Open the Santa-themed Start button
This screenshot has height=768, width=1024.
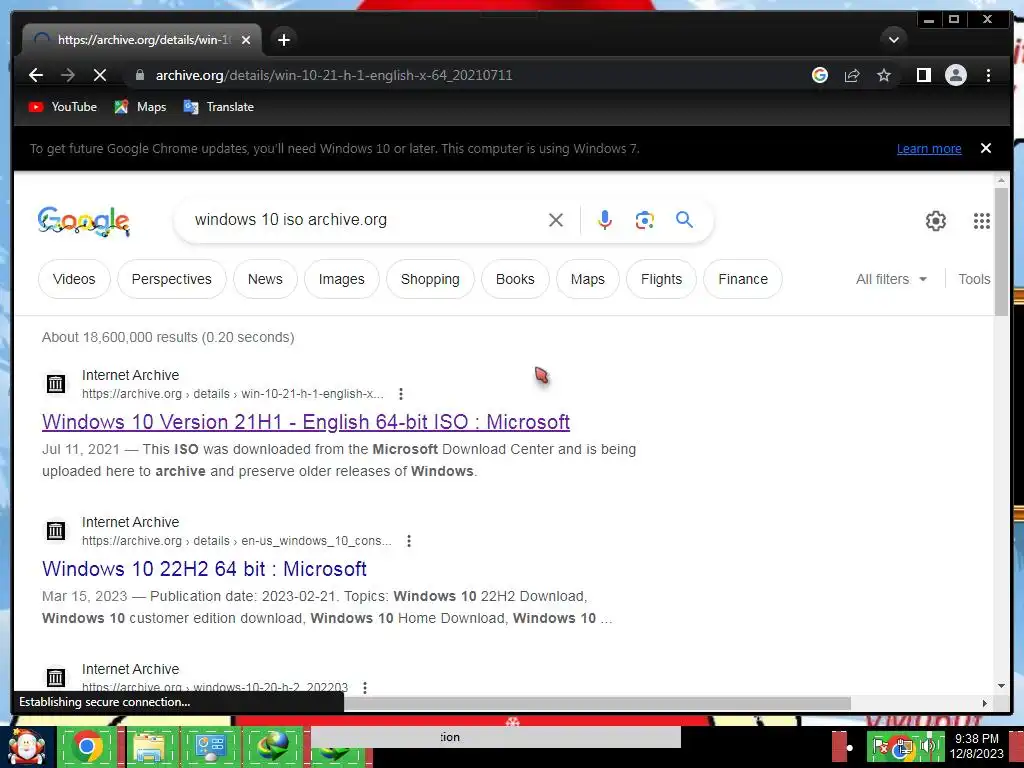click(27, 747)
